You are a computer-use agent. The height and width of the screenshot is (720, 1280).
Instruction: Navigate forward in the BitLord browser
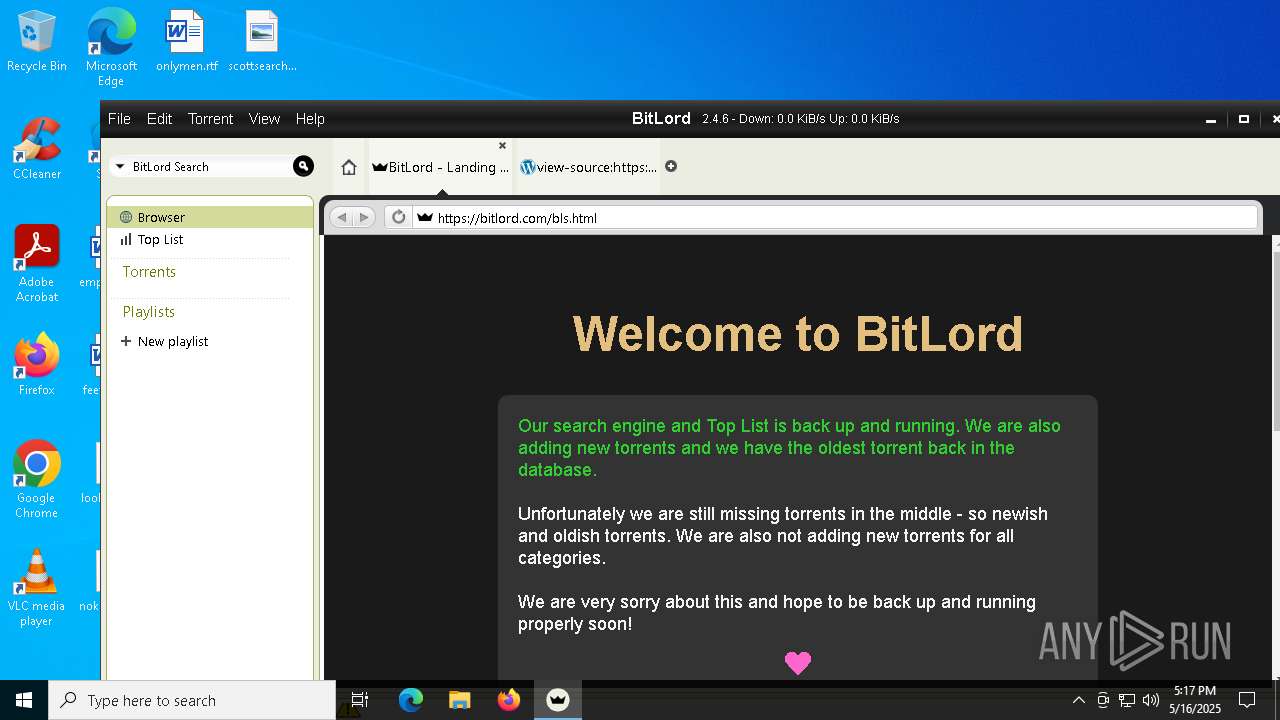pos(364,217)
